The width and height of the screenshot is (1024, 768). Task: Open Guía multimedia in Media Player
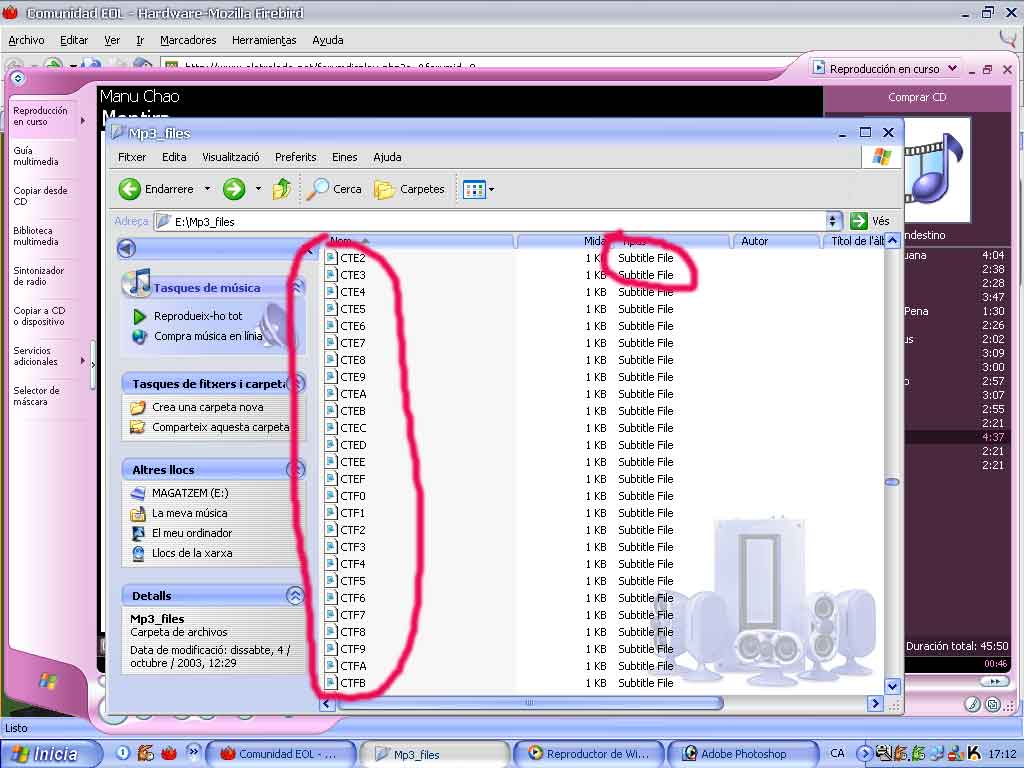36,156
